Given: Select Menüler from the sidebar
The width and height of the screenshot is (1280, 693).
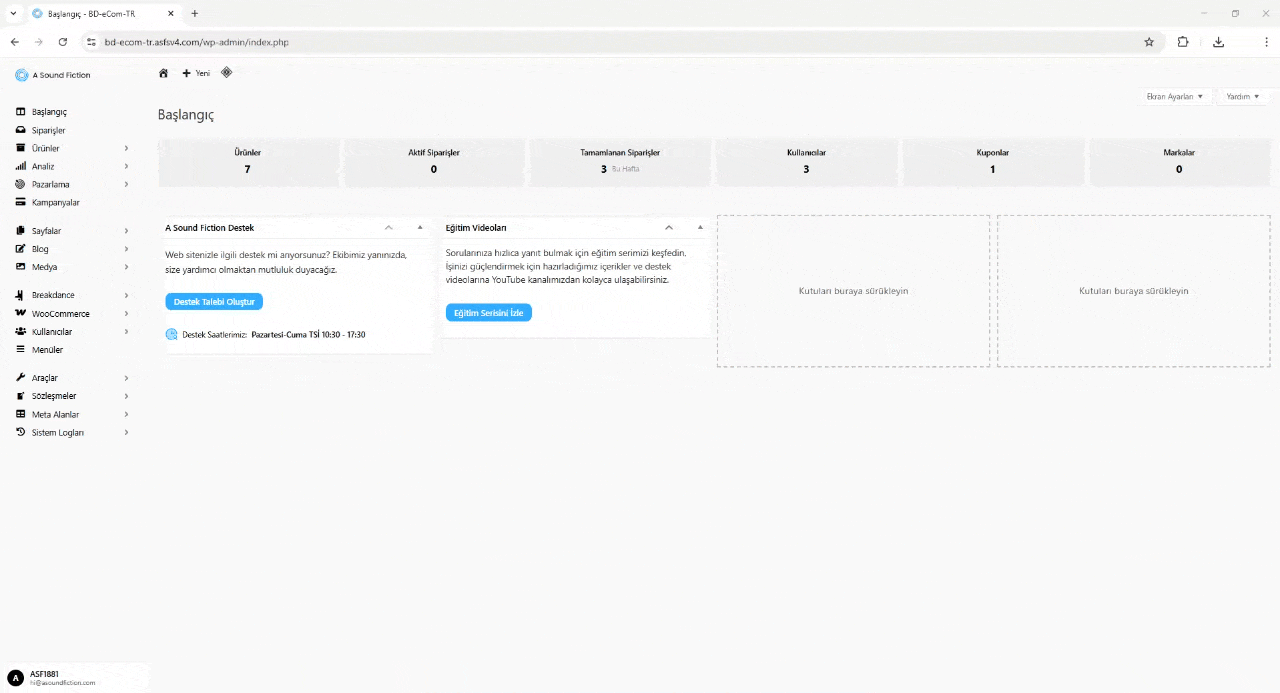Looking at the screenshot, I should point(47,350).
